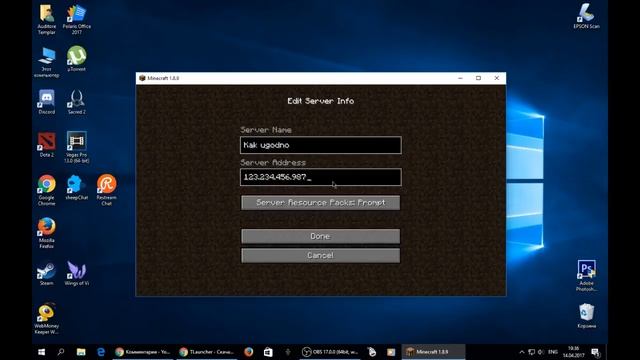This screenshot has height=360, width=640.
Task: Open File Explorer from the taskbar
Action: pyautogui.click(x=81, y=352)
